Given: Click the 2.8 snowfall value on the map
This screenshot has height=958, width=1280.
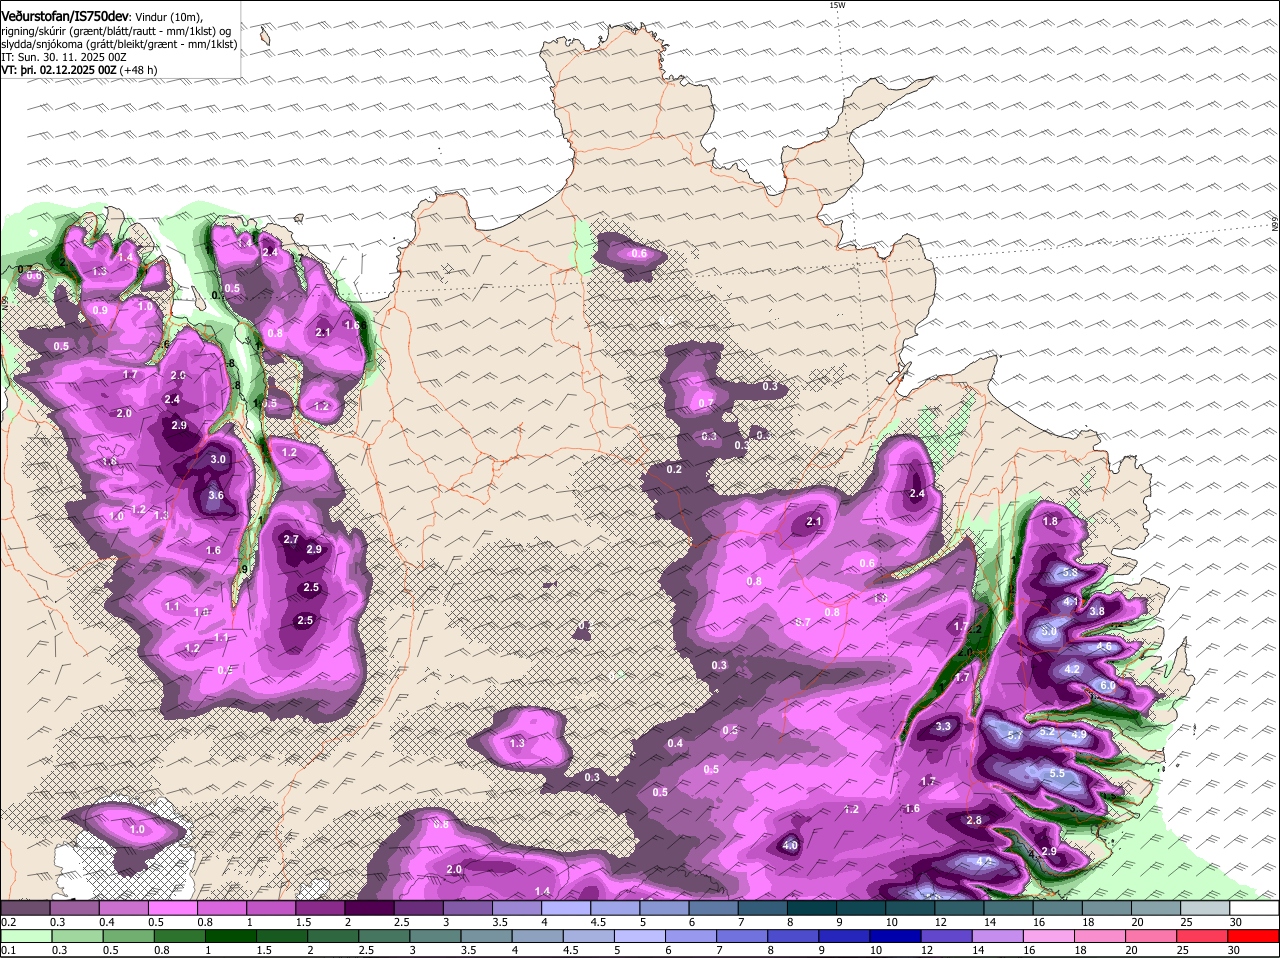Looking at the screenshot, I should tap(974, 820).
